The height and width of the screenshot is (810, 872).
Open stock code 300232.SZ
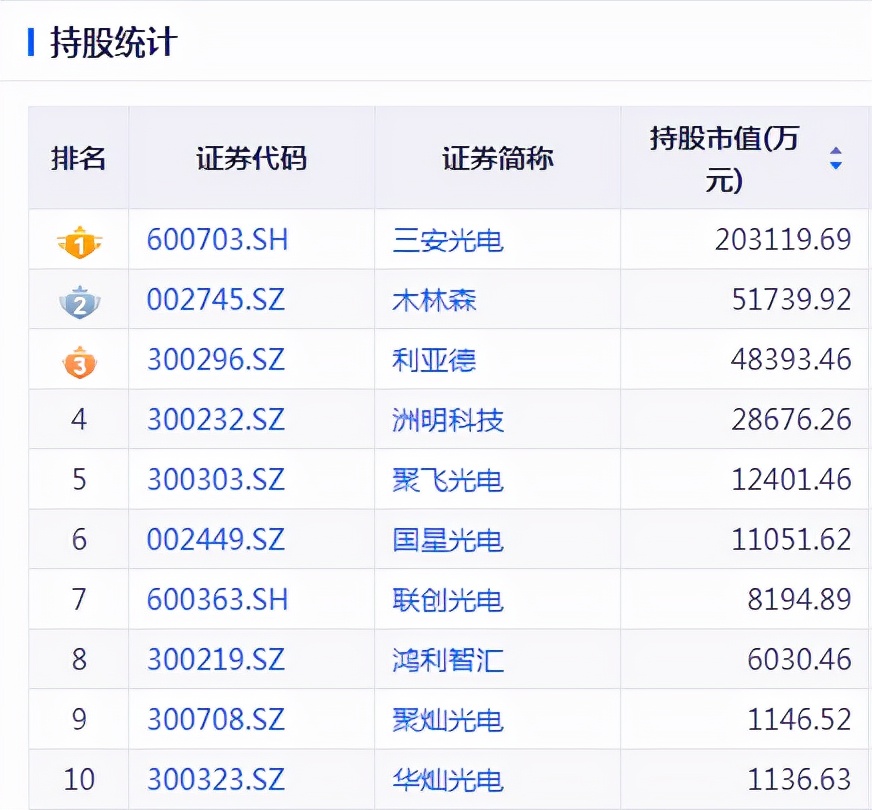point(216,420)
